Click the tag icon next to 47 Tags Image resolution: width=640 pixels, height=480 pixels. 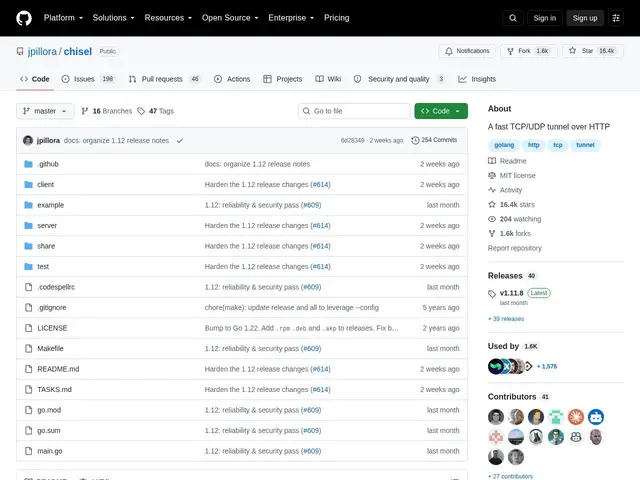tap(141, 111)
